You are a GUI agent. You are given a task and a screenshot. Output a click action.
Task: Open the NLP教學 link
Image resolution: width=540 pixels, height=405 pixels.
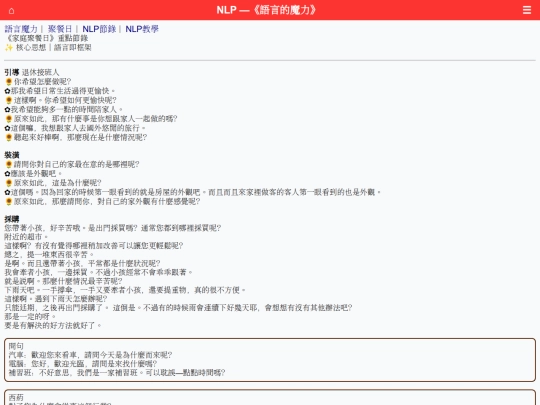[x=142, y=29]
